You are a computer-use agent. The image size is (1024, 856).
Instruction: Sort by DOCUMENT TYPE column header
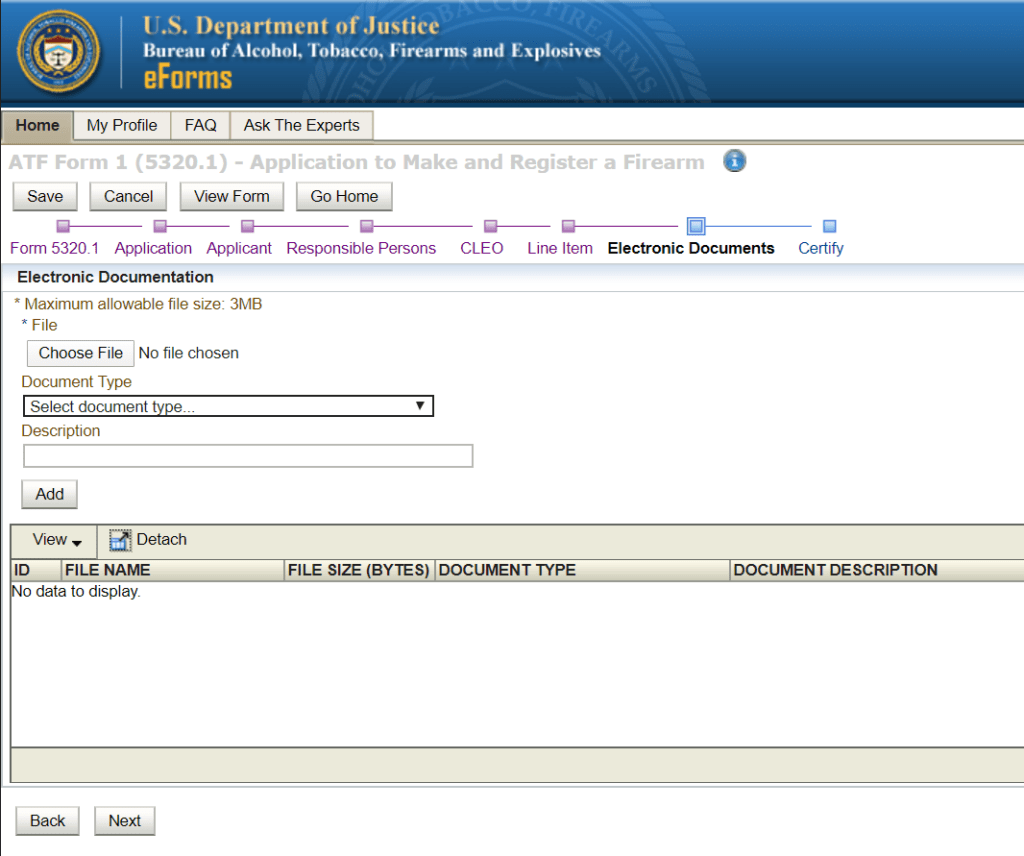(583, 570)
